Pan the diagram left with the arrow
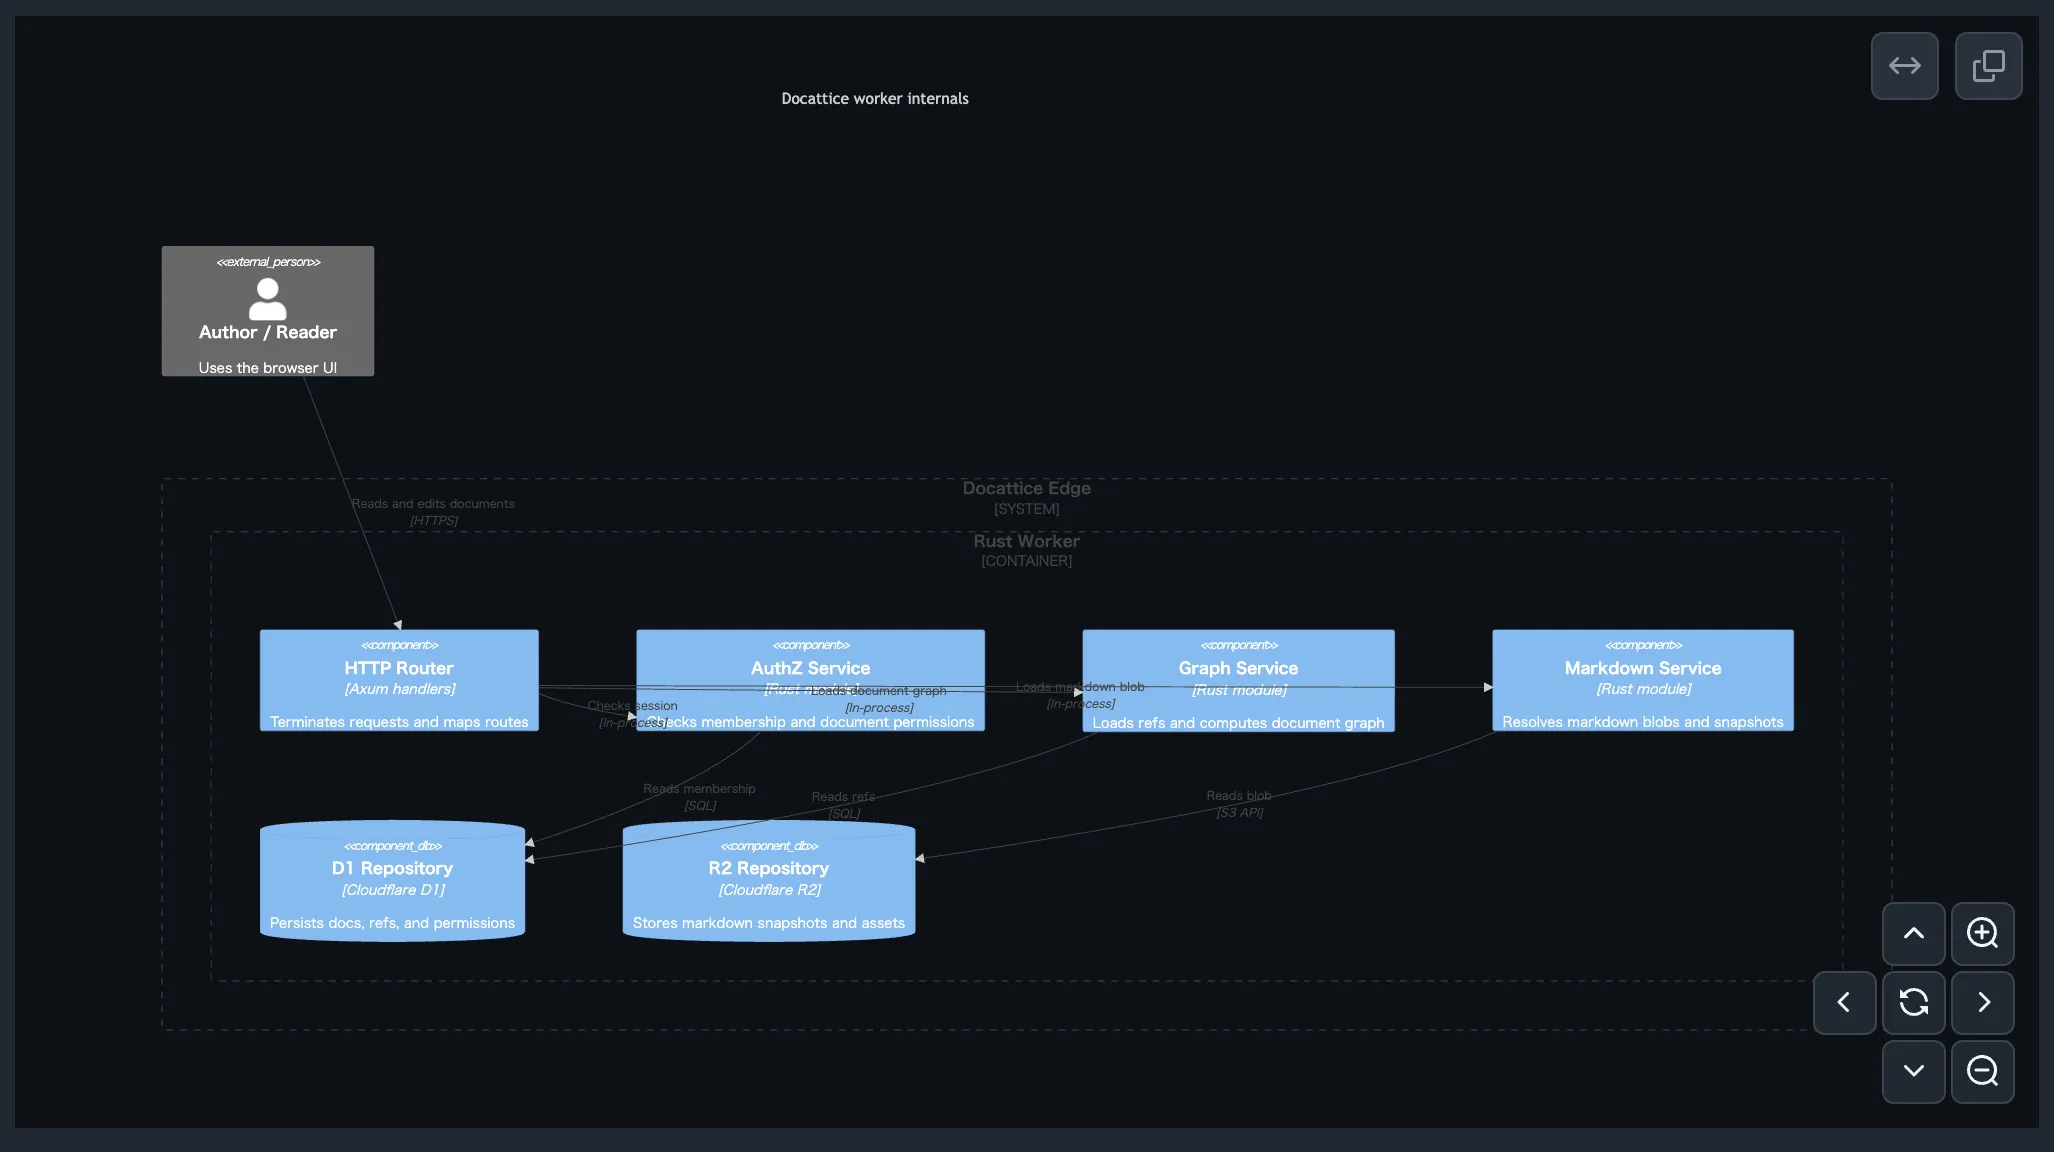 [1844, 1003]
